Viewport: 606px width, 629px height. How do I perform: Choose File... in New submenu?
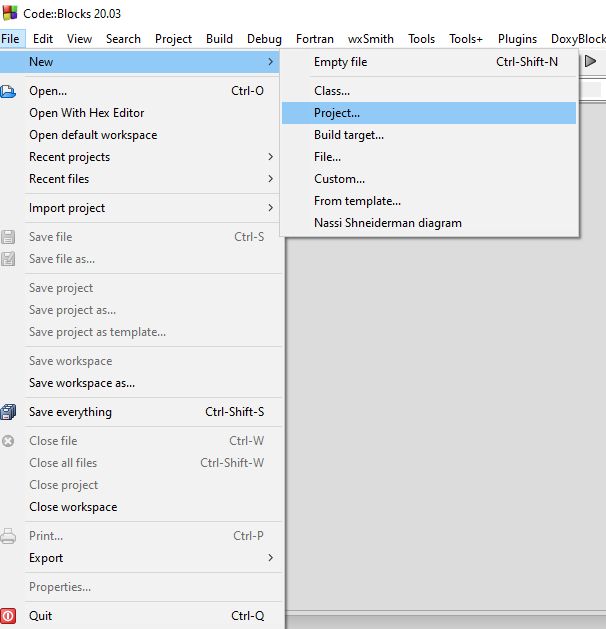pyautogui.click(x=429, y=157)
